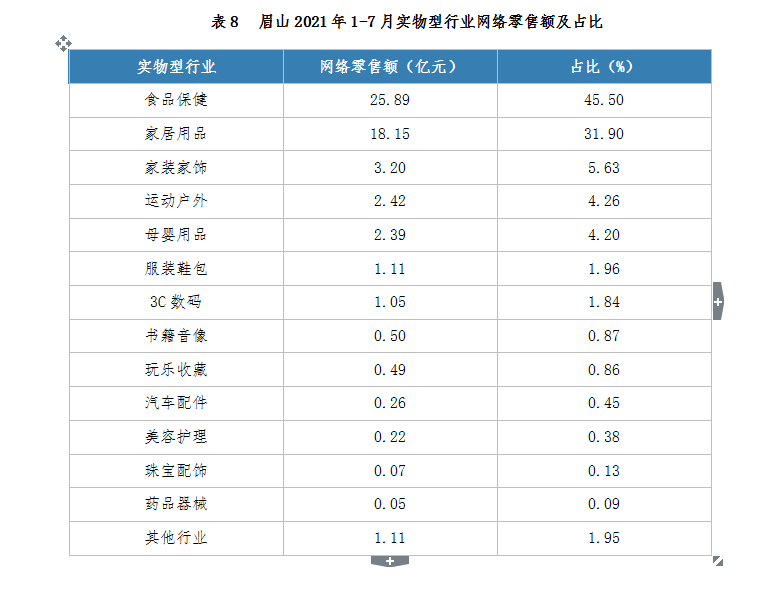Screen dimensions: 762x599
Task: Click the value 45.50
Action: 604,100
